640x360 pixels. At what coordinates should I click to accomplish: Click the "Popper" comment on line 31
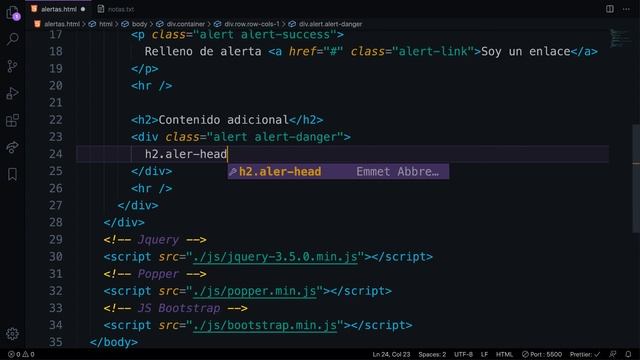[158, 274]
